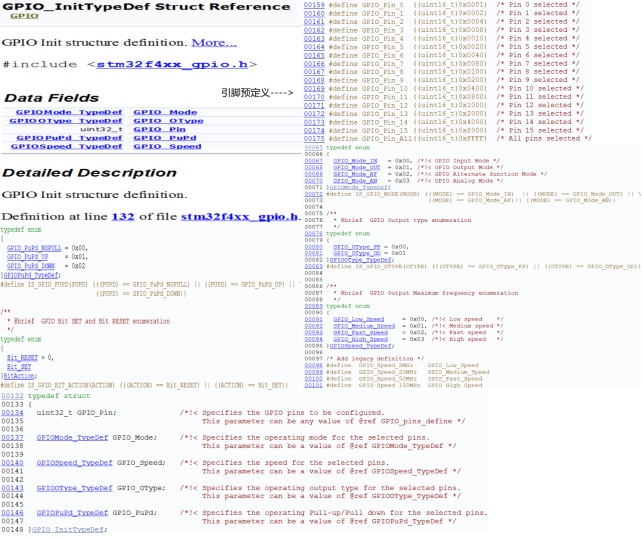Open the GPIO module link under the title
The height and width of the screenshot is (538, 643).
pos(24,16)
